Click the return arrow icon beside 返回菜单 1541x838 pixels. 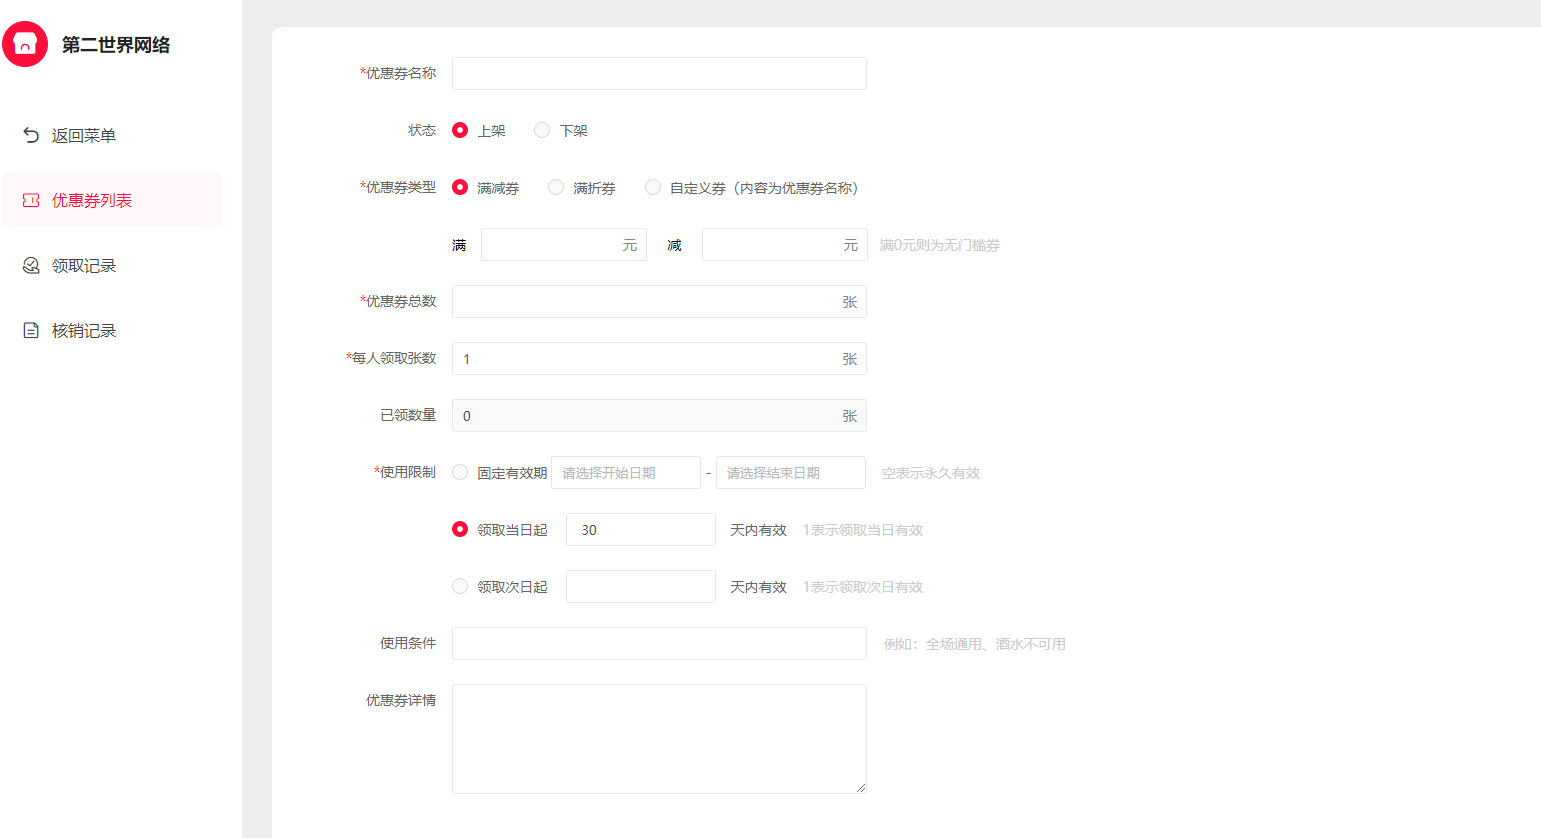pyautogui.click(x=31, y=135)
